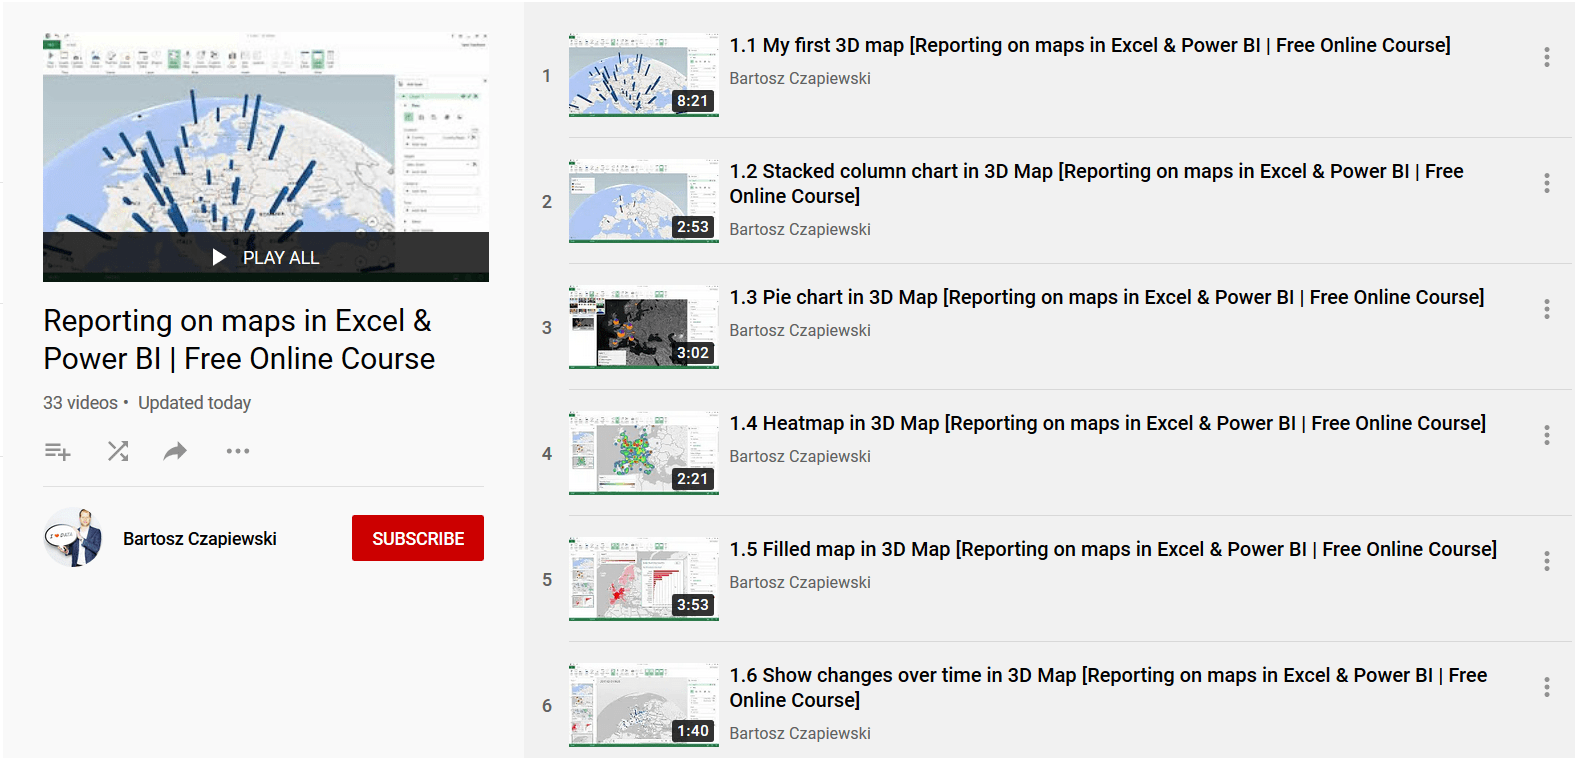The image size is (1575, 758).
Task: Click thumbnail of video 1.2 (2:53)
Action: coord(644,201)
